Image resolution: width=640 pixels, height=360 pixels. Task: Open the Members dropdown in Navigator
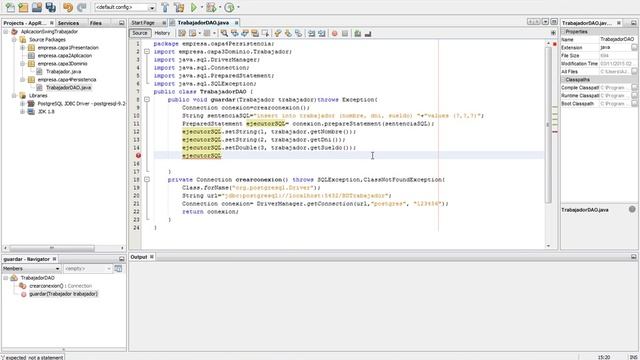point(31,269)
